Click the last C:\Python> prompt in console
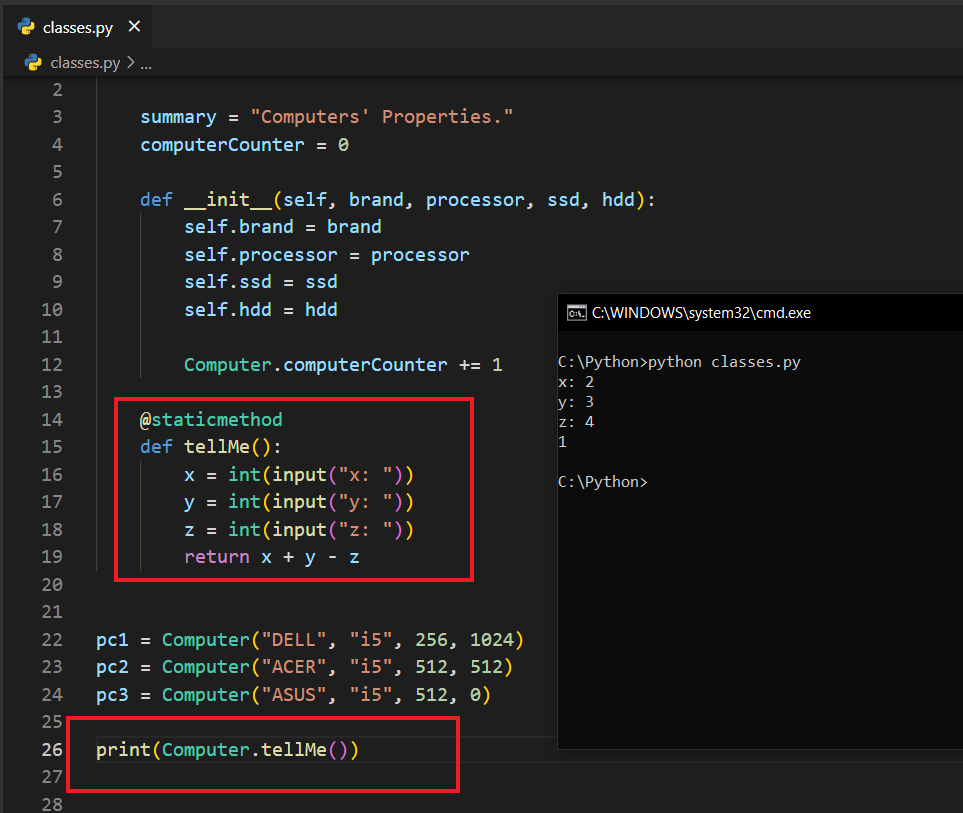This screenshot has height=813, width=963. click(602, 482)
